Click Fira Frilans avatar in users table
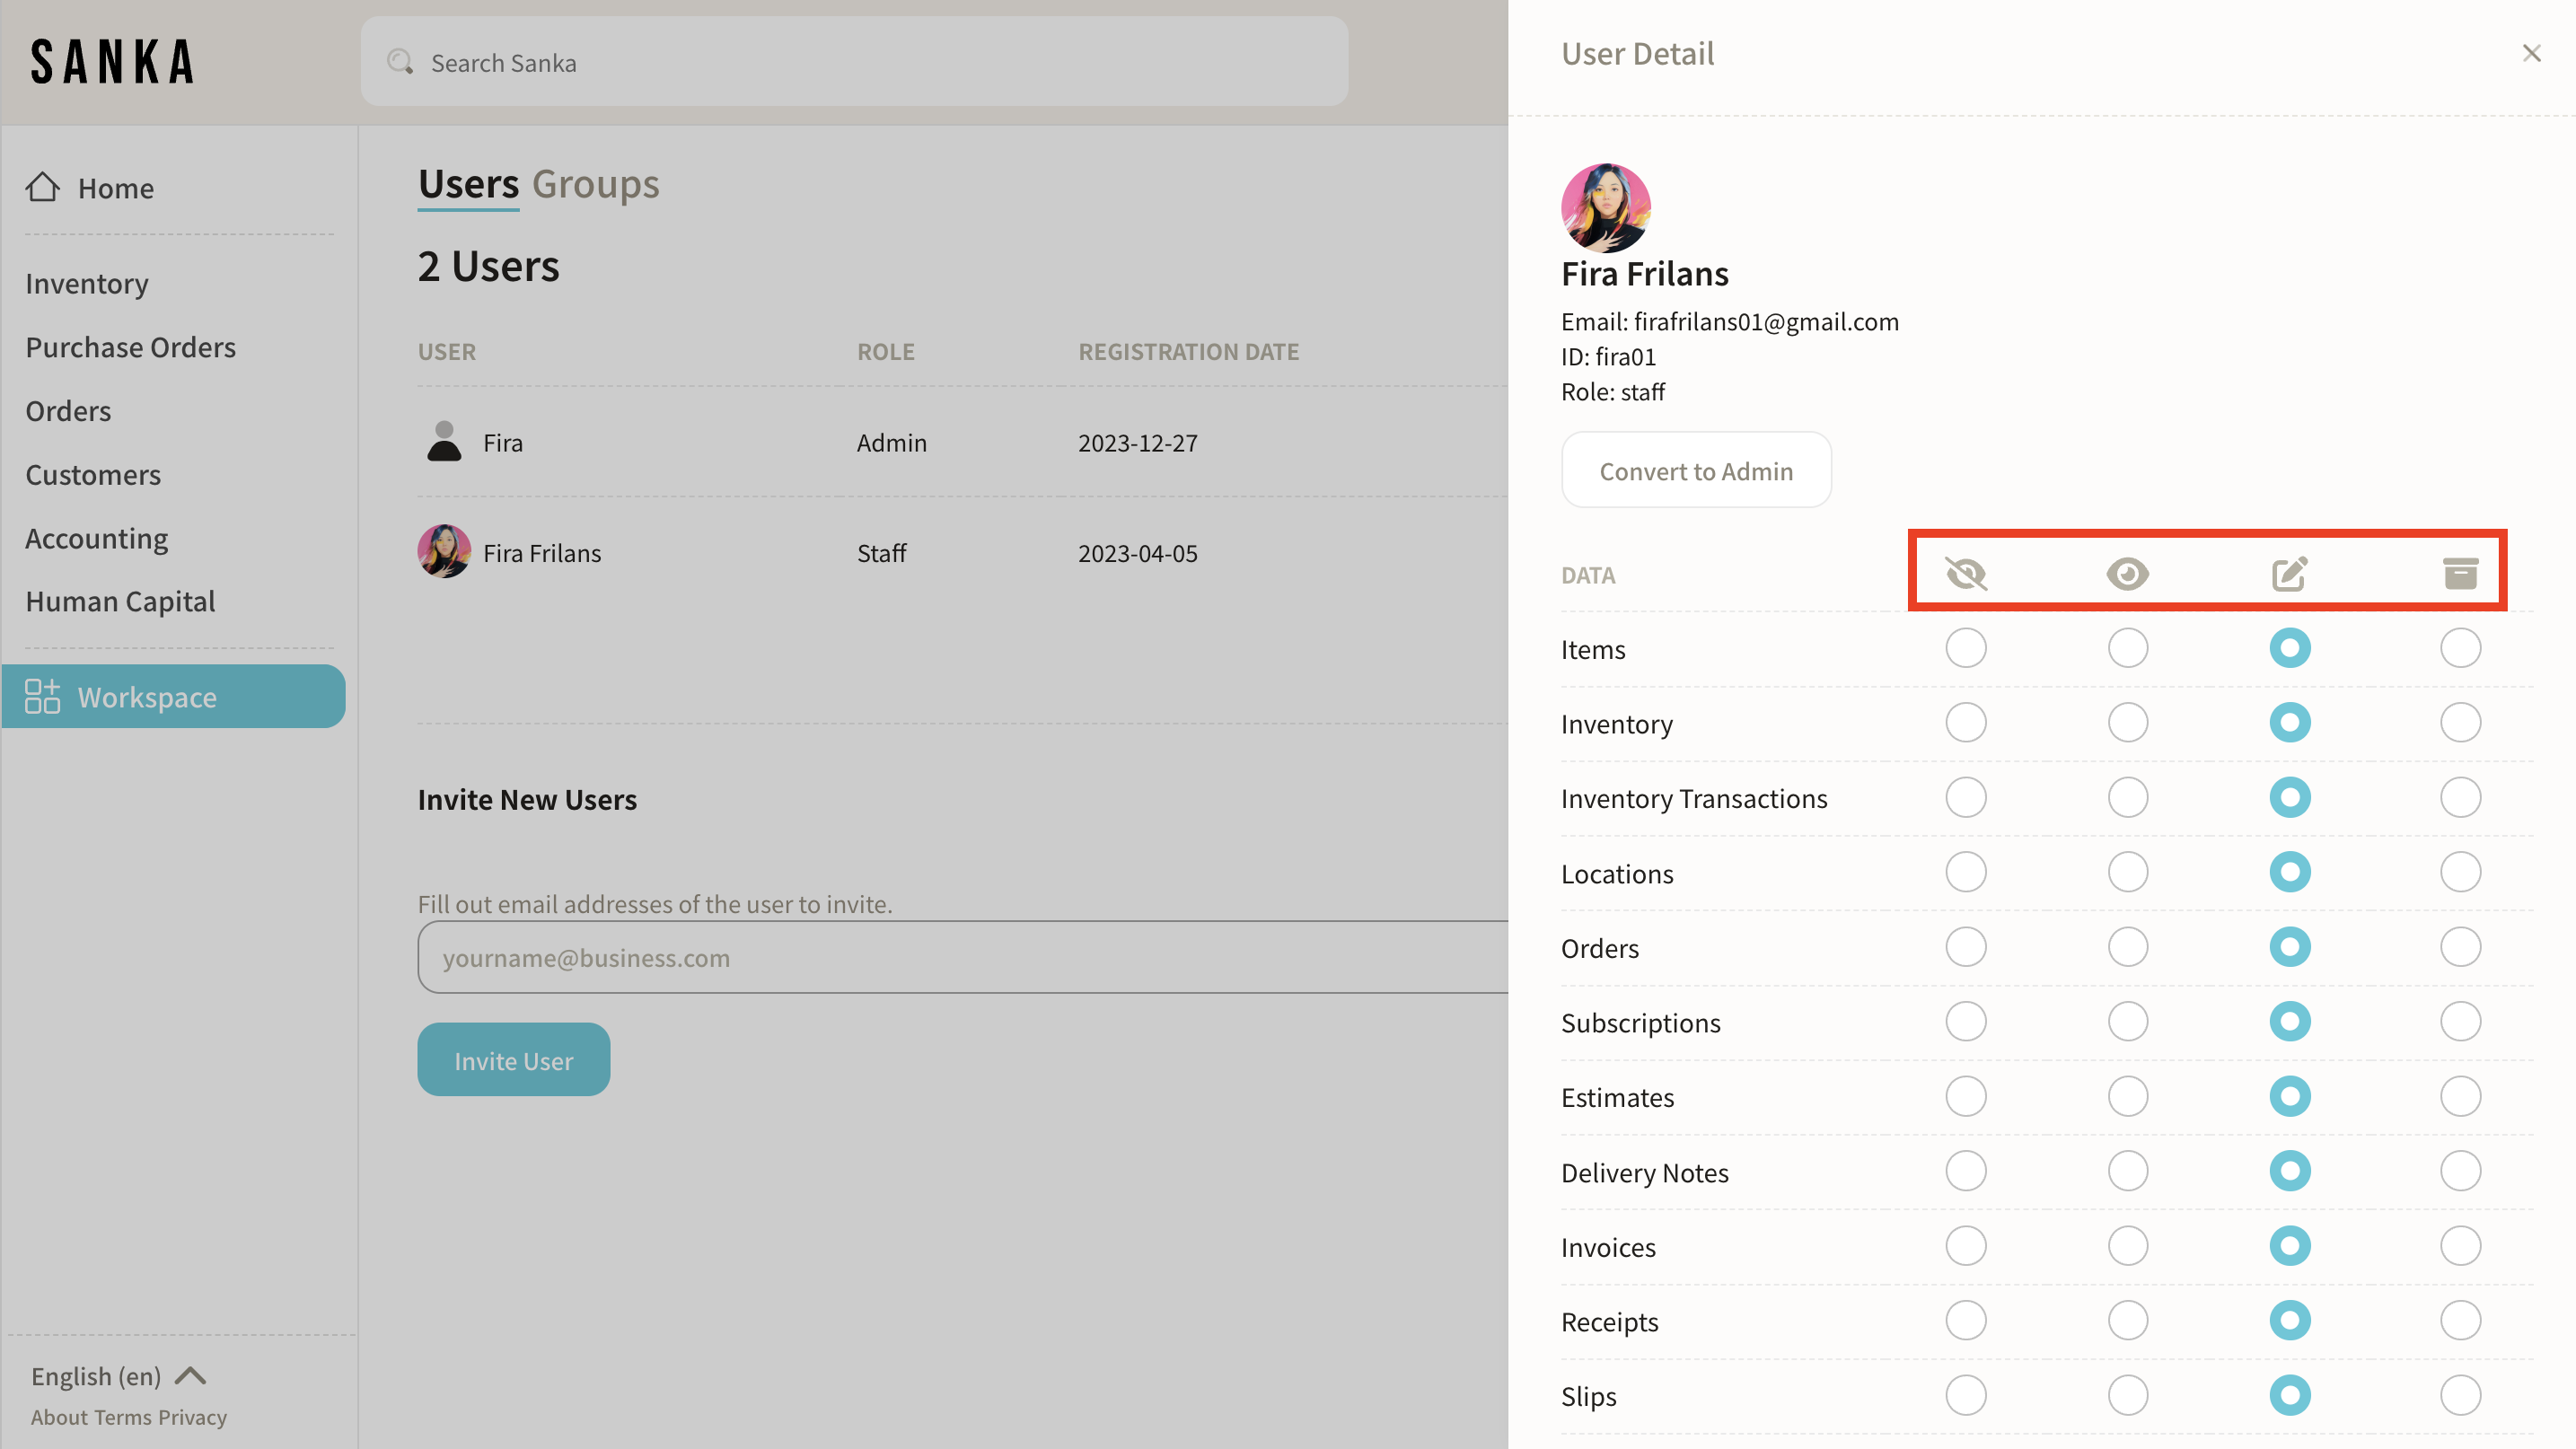The width and height of the screenshot is (2576, 1449). (444, 552)
